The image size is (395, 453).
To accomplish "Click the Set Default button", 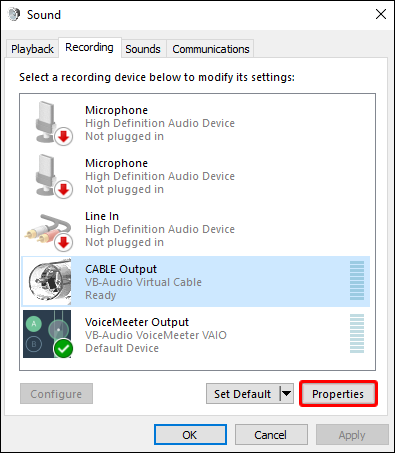I will [243, 394].
